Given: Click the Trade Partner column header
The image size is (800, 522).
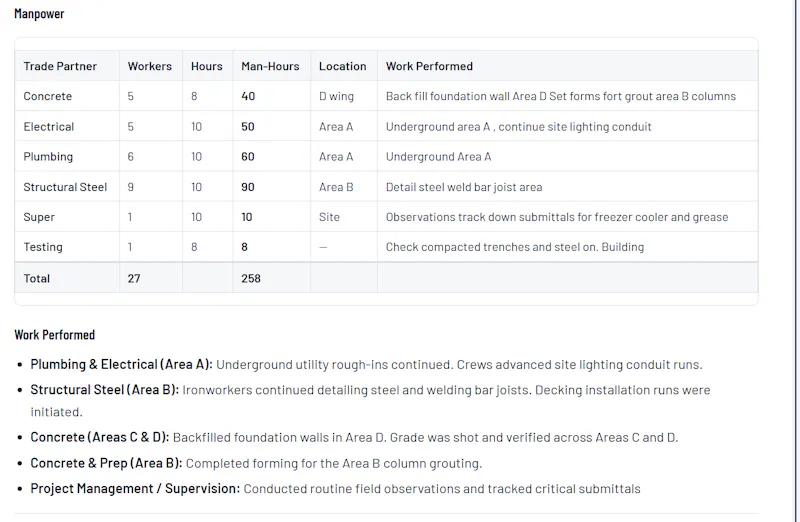Looking at the screenshot, I should coord(60,66).
